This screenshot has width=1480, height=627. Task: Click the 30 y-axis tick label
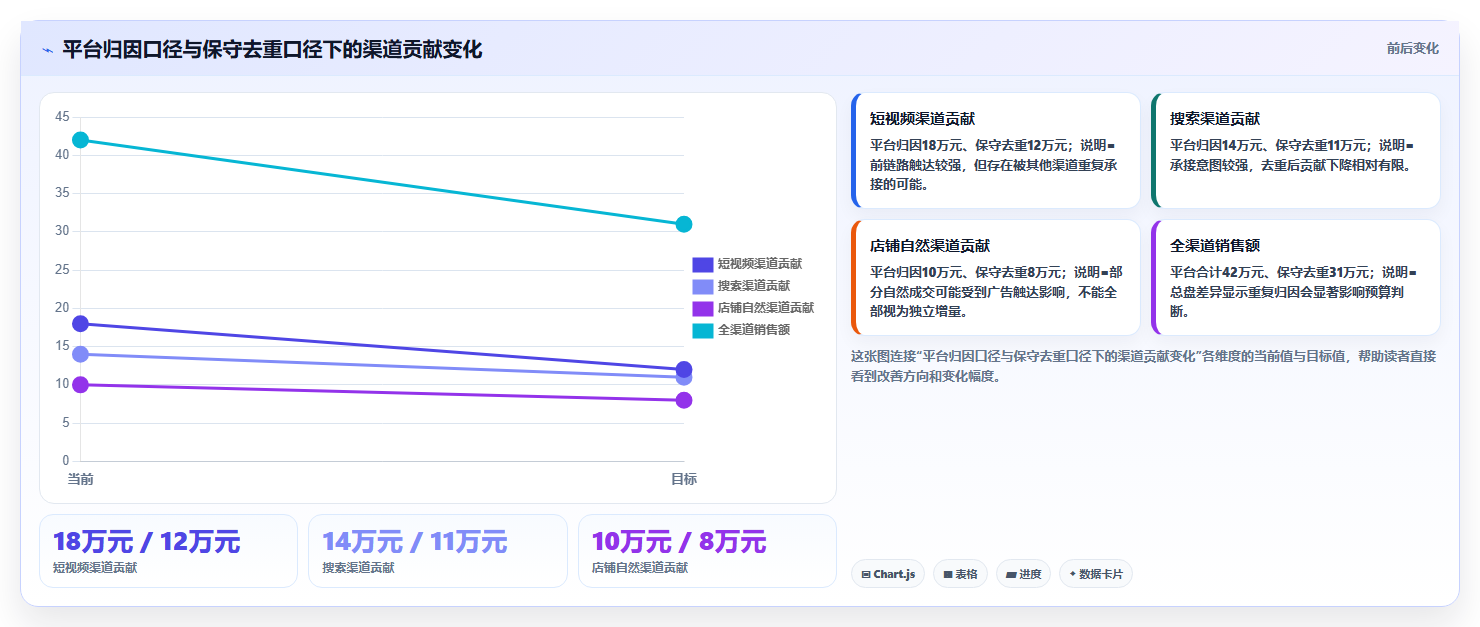[62, 231]
